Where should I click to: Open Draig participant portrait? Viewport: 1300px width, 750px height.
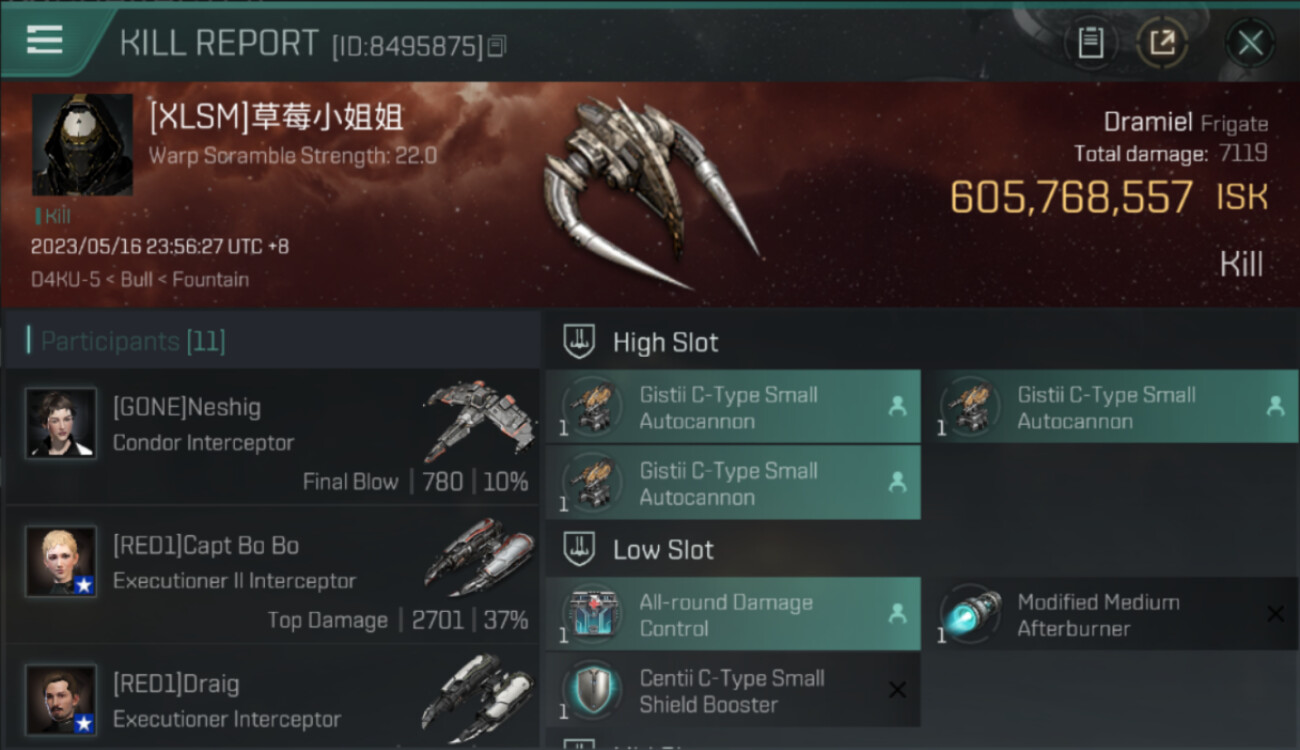(x=61, y=700)
